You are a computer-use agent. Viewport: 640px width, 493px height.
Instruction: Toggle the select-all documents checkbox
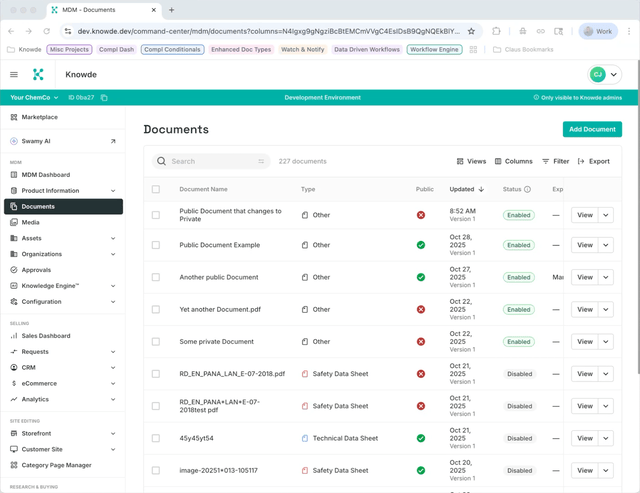click(156, 189)
